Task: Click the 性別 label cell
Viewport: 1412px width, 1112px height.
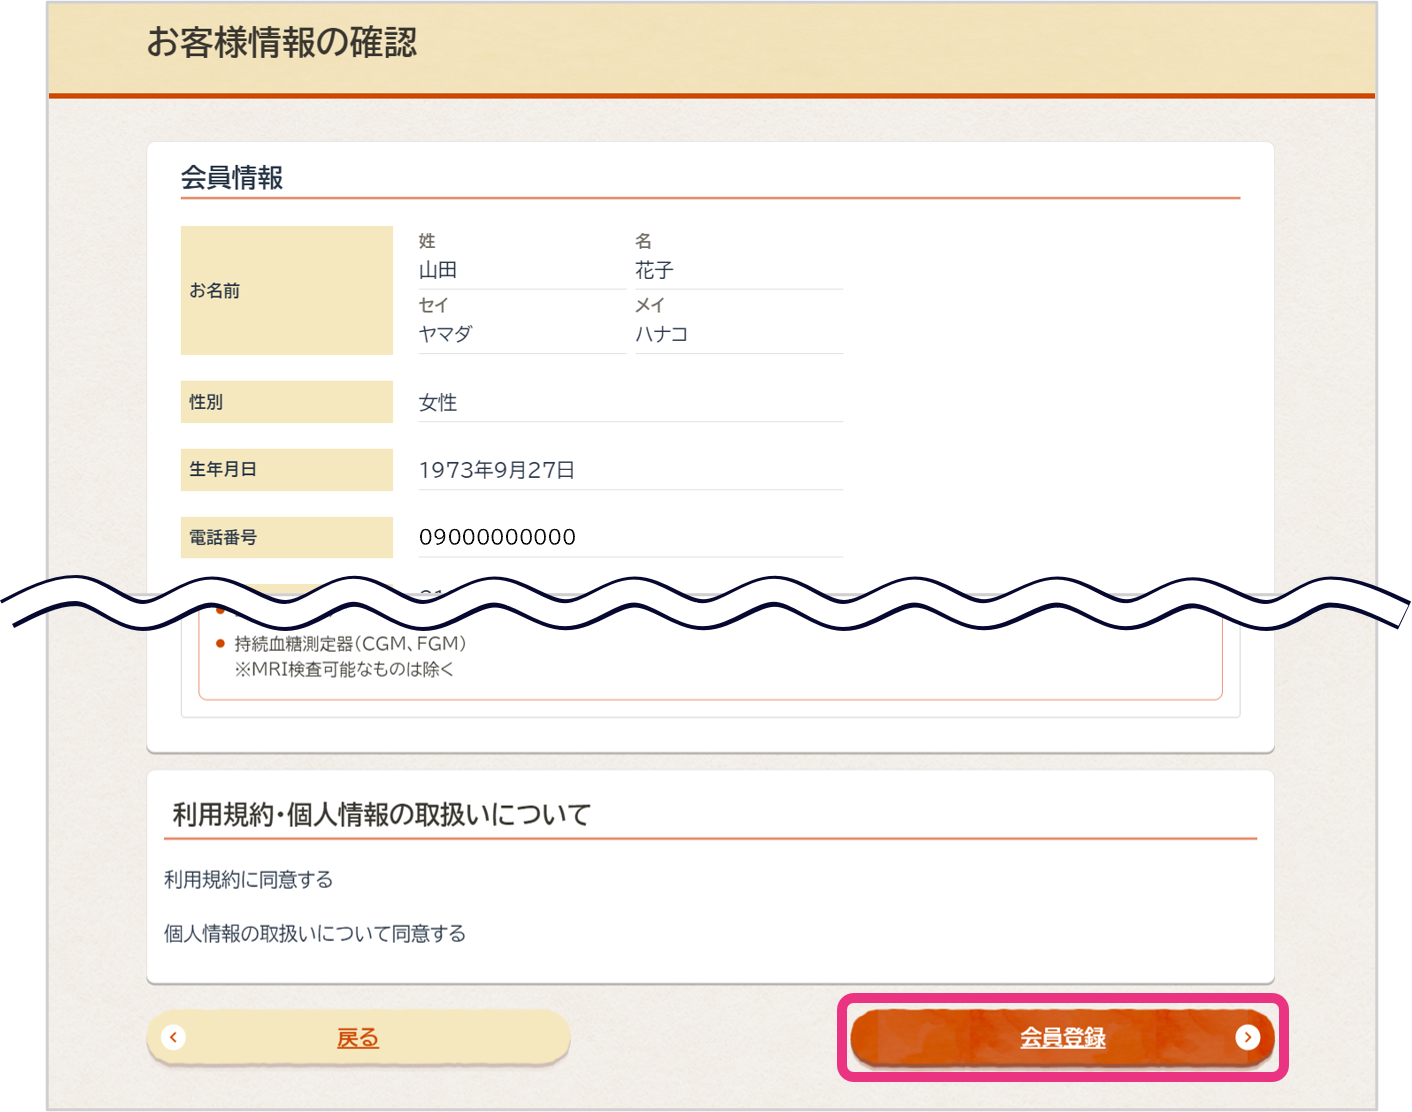Action: click(x=286, y=402)
